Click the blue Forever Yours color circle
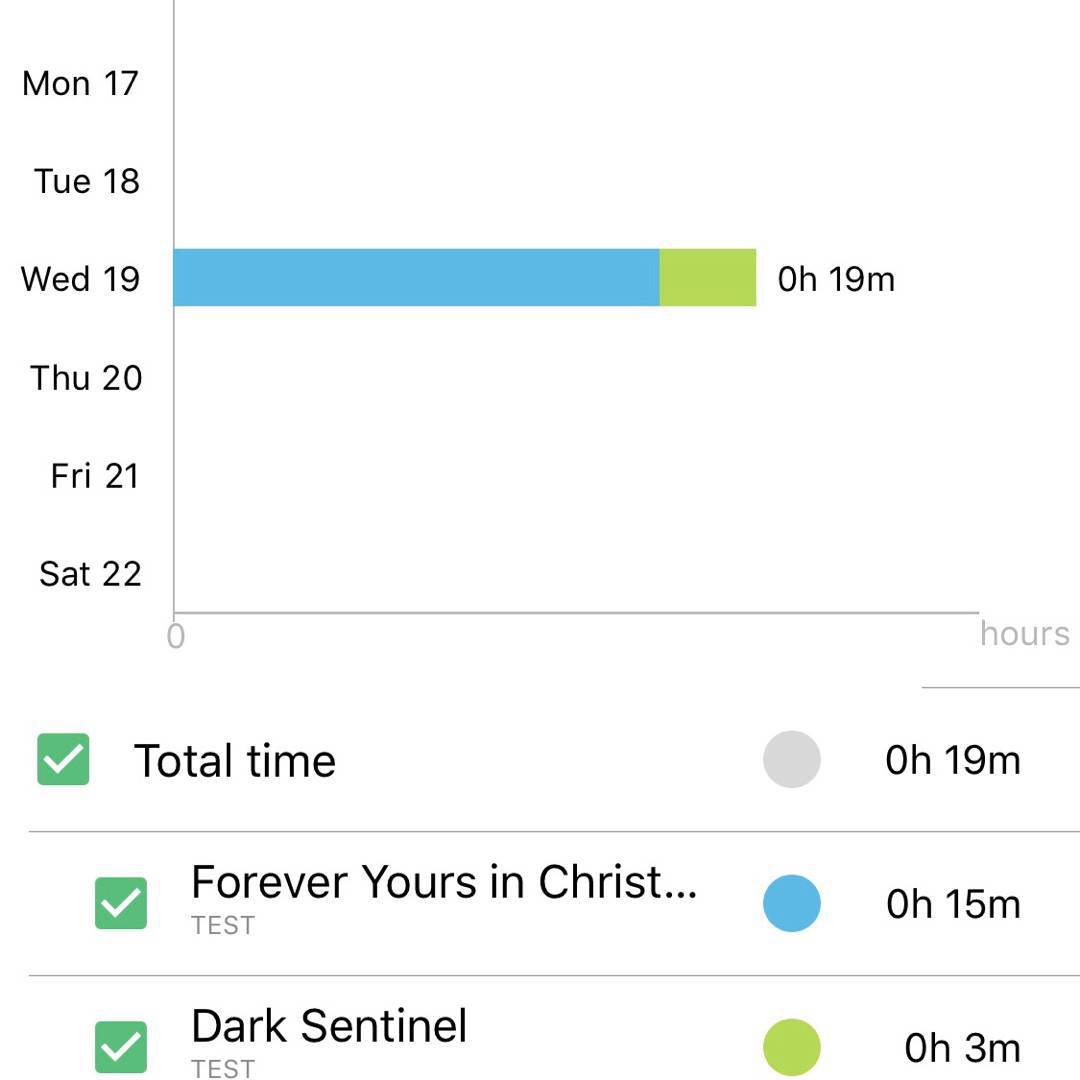1080x1080 pixels. [791, 903]
